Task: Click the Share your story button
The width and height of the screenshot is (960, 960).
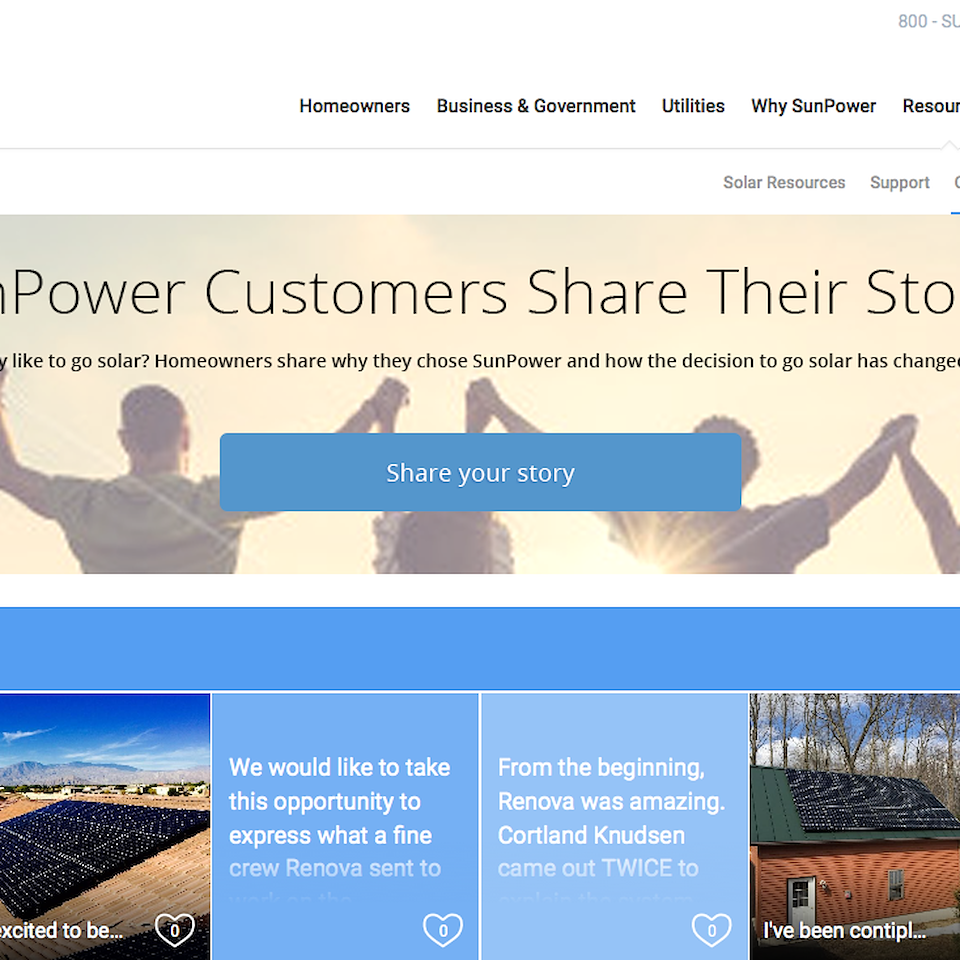Action: pyautogui.click(x=481, y=472)
